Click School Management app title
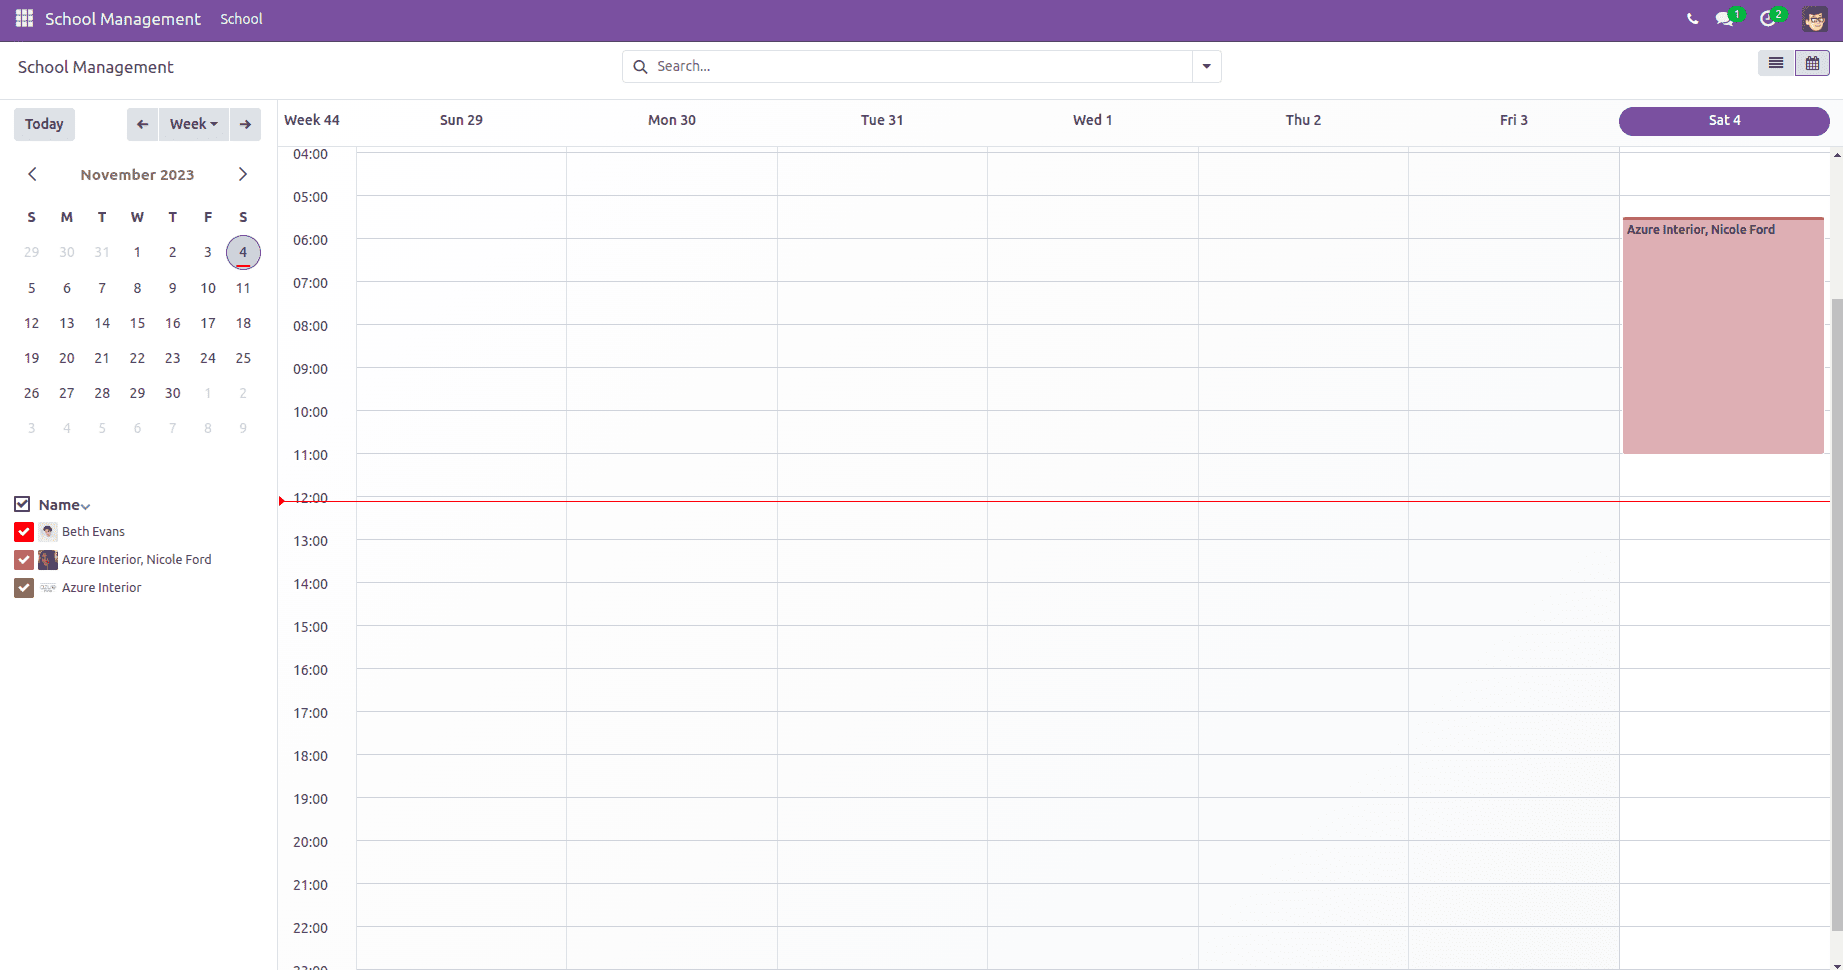The height and width of the screenshot is (970, 1843). (123, 19)
